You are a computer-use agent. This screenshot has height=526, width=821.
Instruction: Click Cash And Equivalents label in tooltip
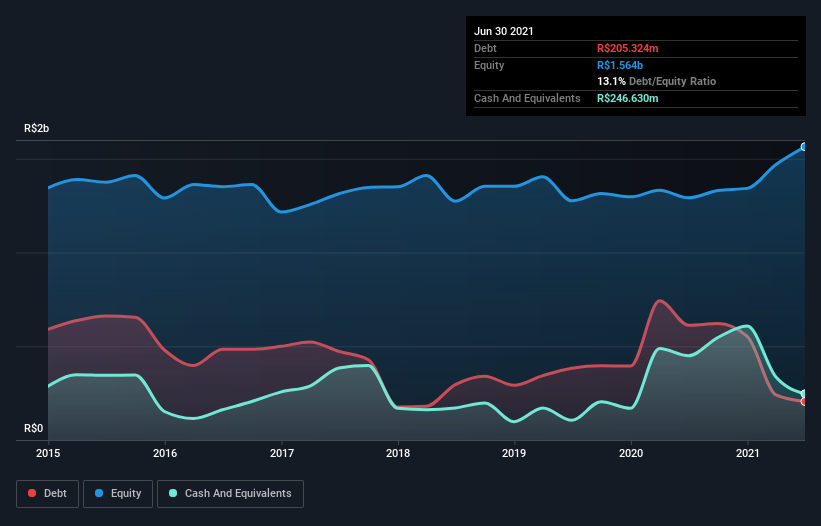[527, 98]
